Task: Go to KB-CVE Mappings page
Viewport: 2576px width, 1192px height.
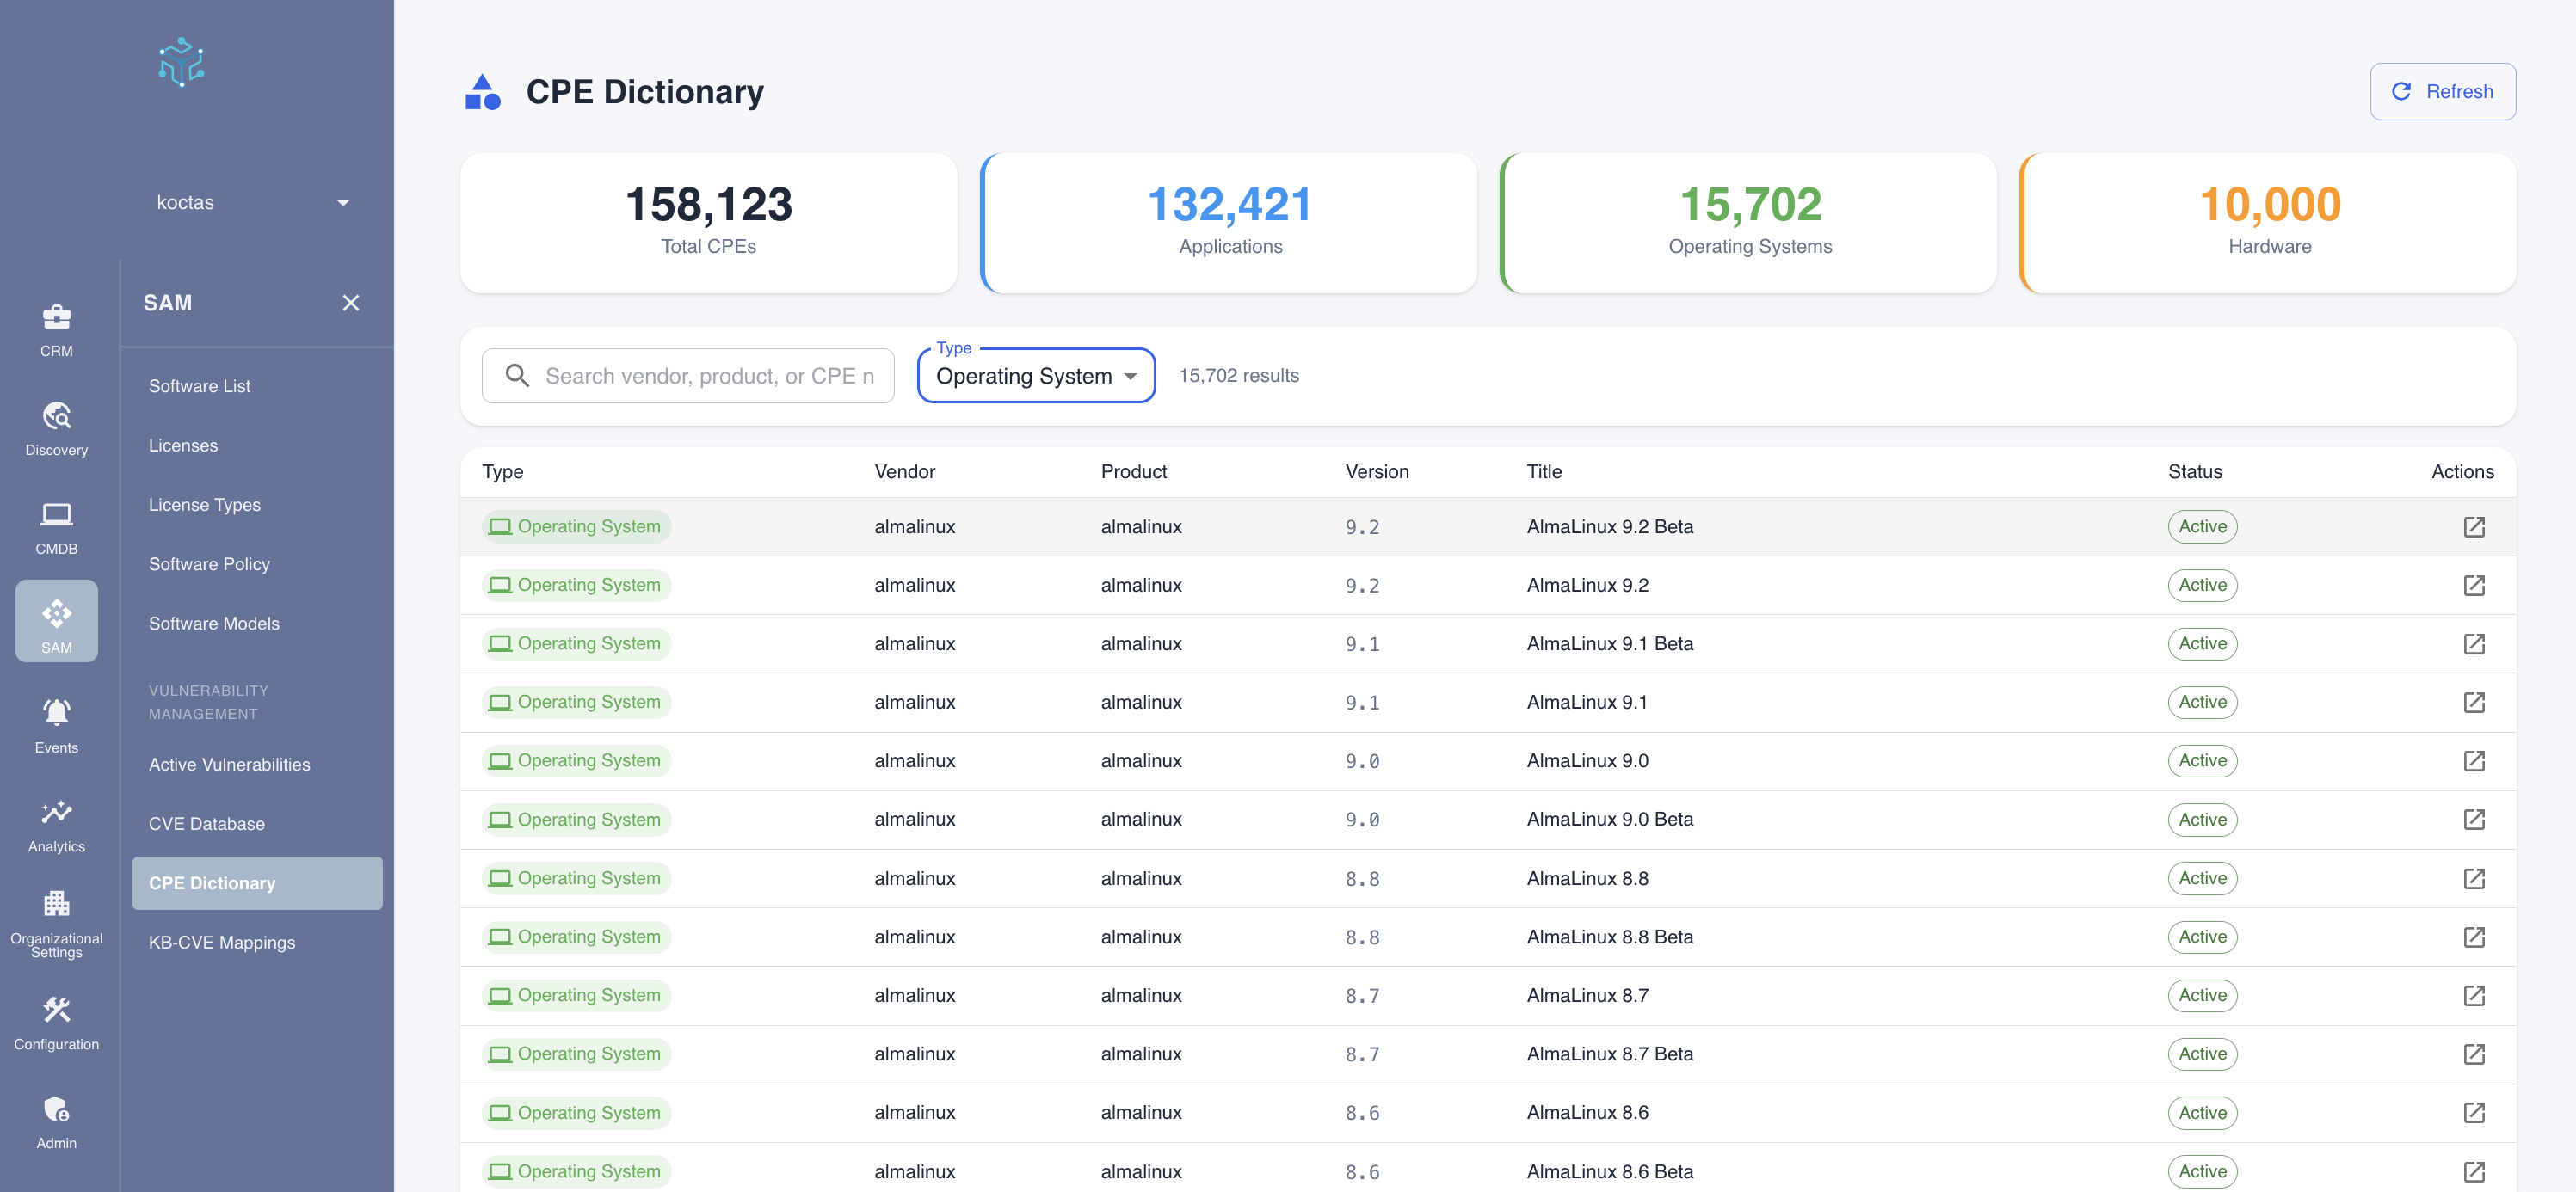Action: 222,943
